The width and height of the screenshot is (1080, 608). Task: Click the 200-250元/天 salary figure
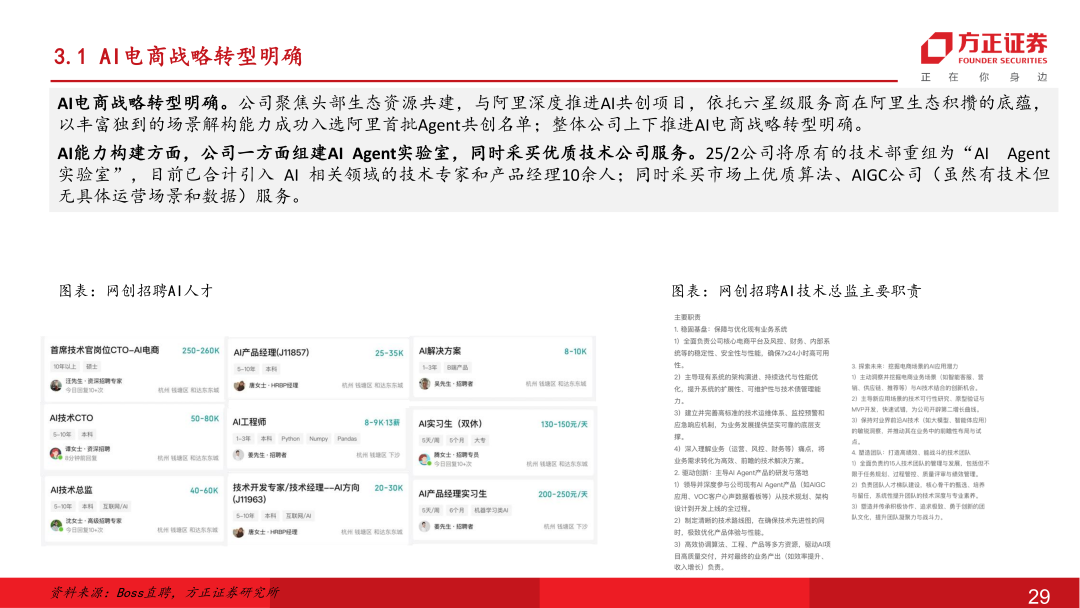pyautogui.click(x=563, y=494)
